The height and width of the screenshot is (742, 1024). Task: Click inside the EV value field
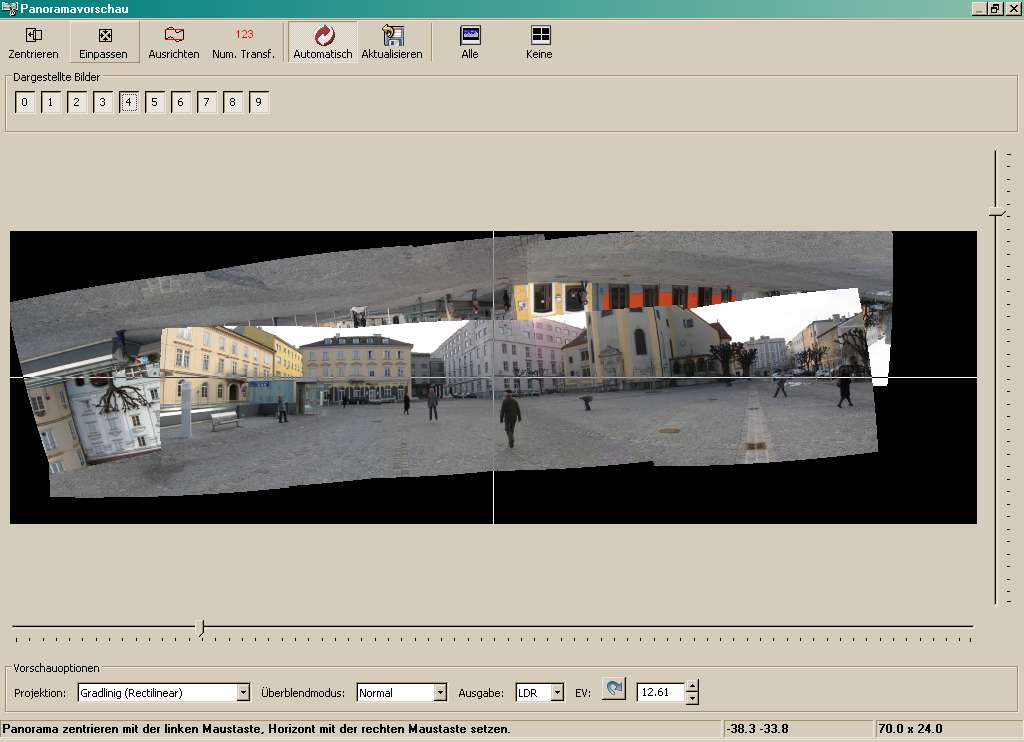pos(660,692)
